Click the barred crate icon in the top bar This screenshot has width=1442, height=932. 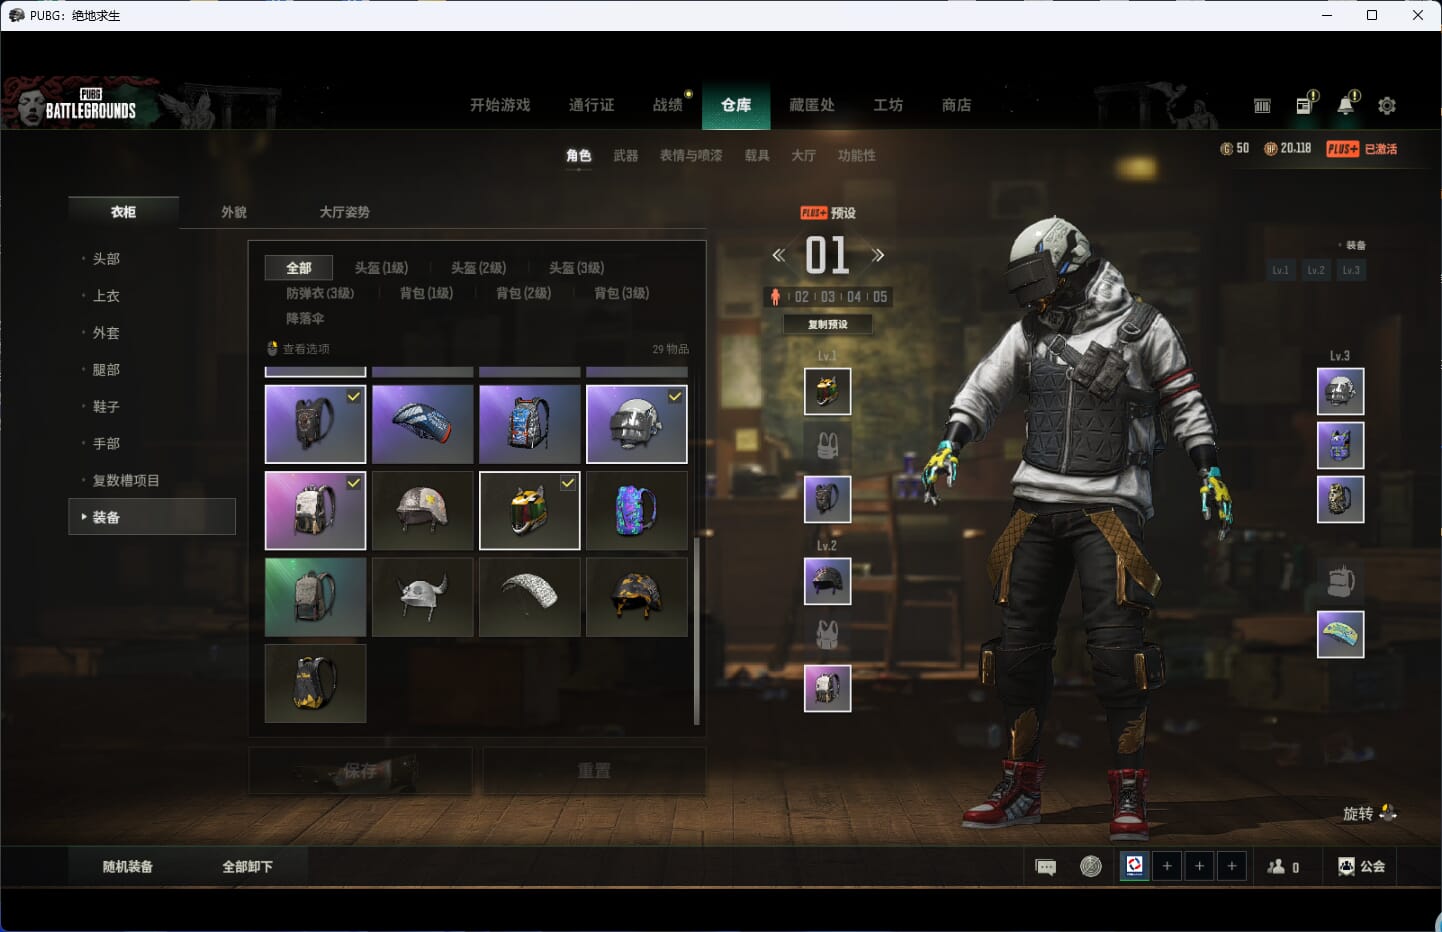[x=1262, y=105]
